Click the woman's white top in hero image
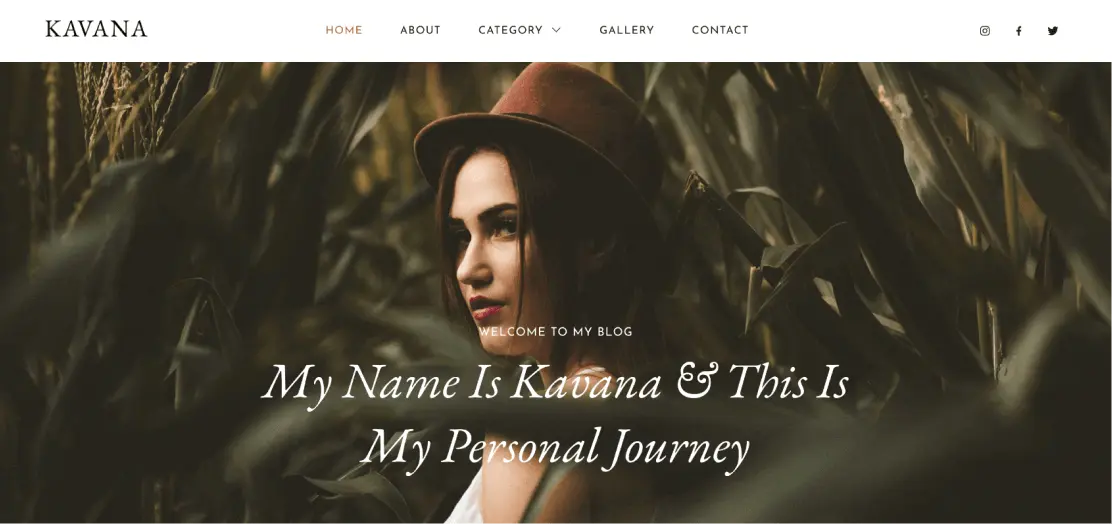 (x=467, y=502)
